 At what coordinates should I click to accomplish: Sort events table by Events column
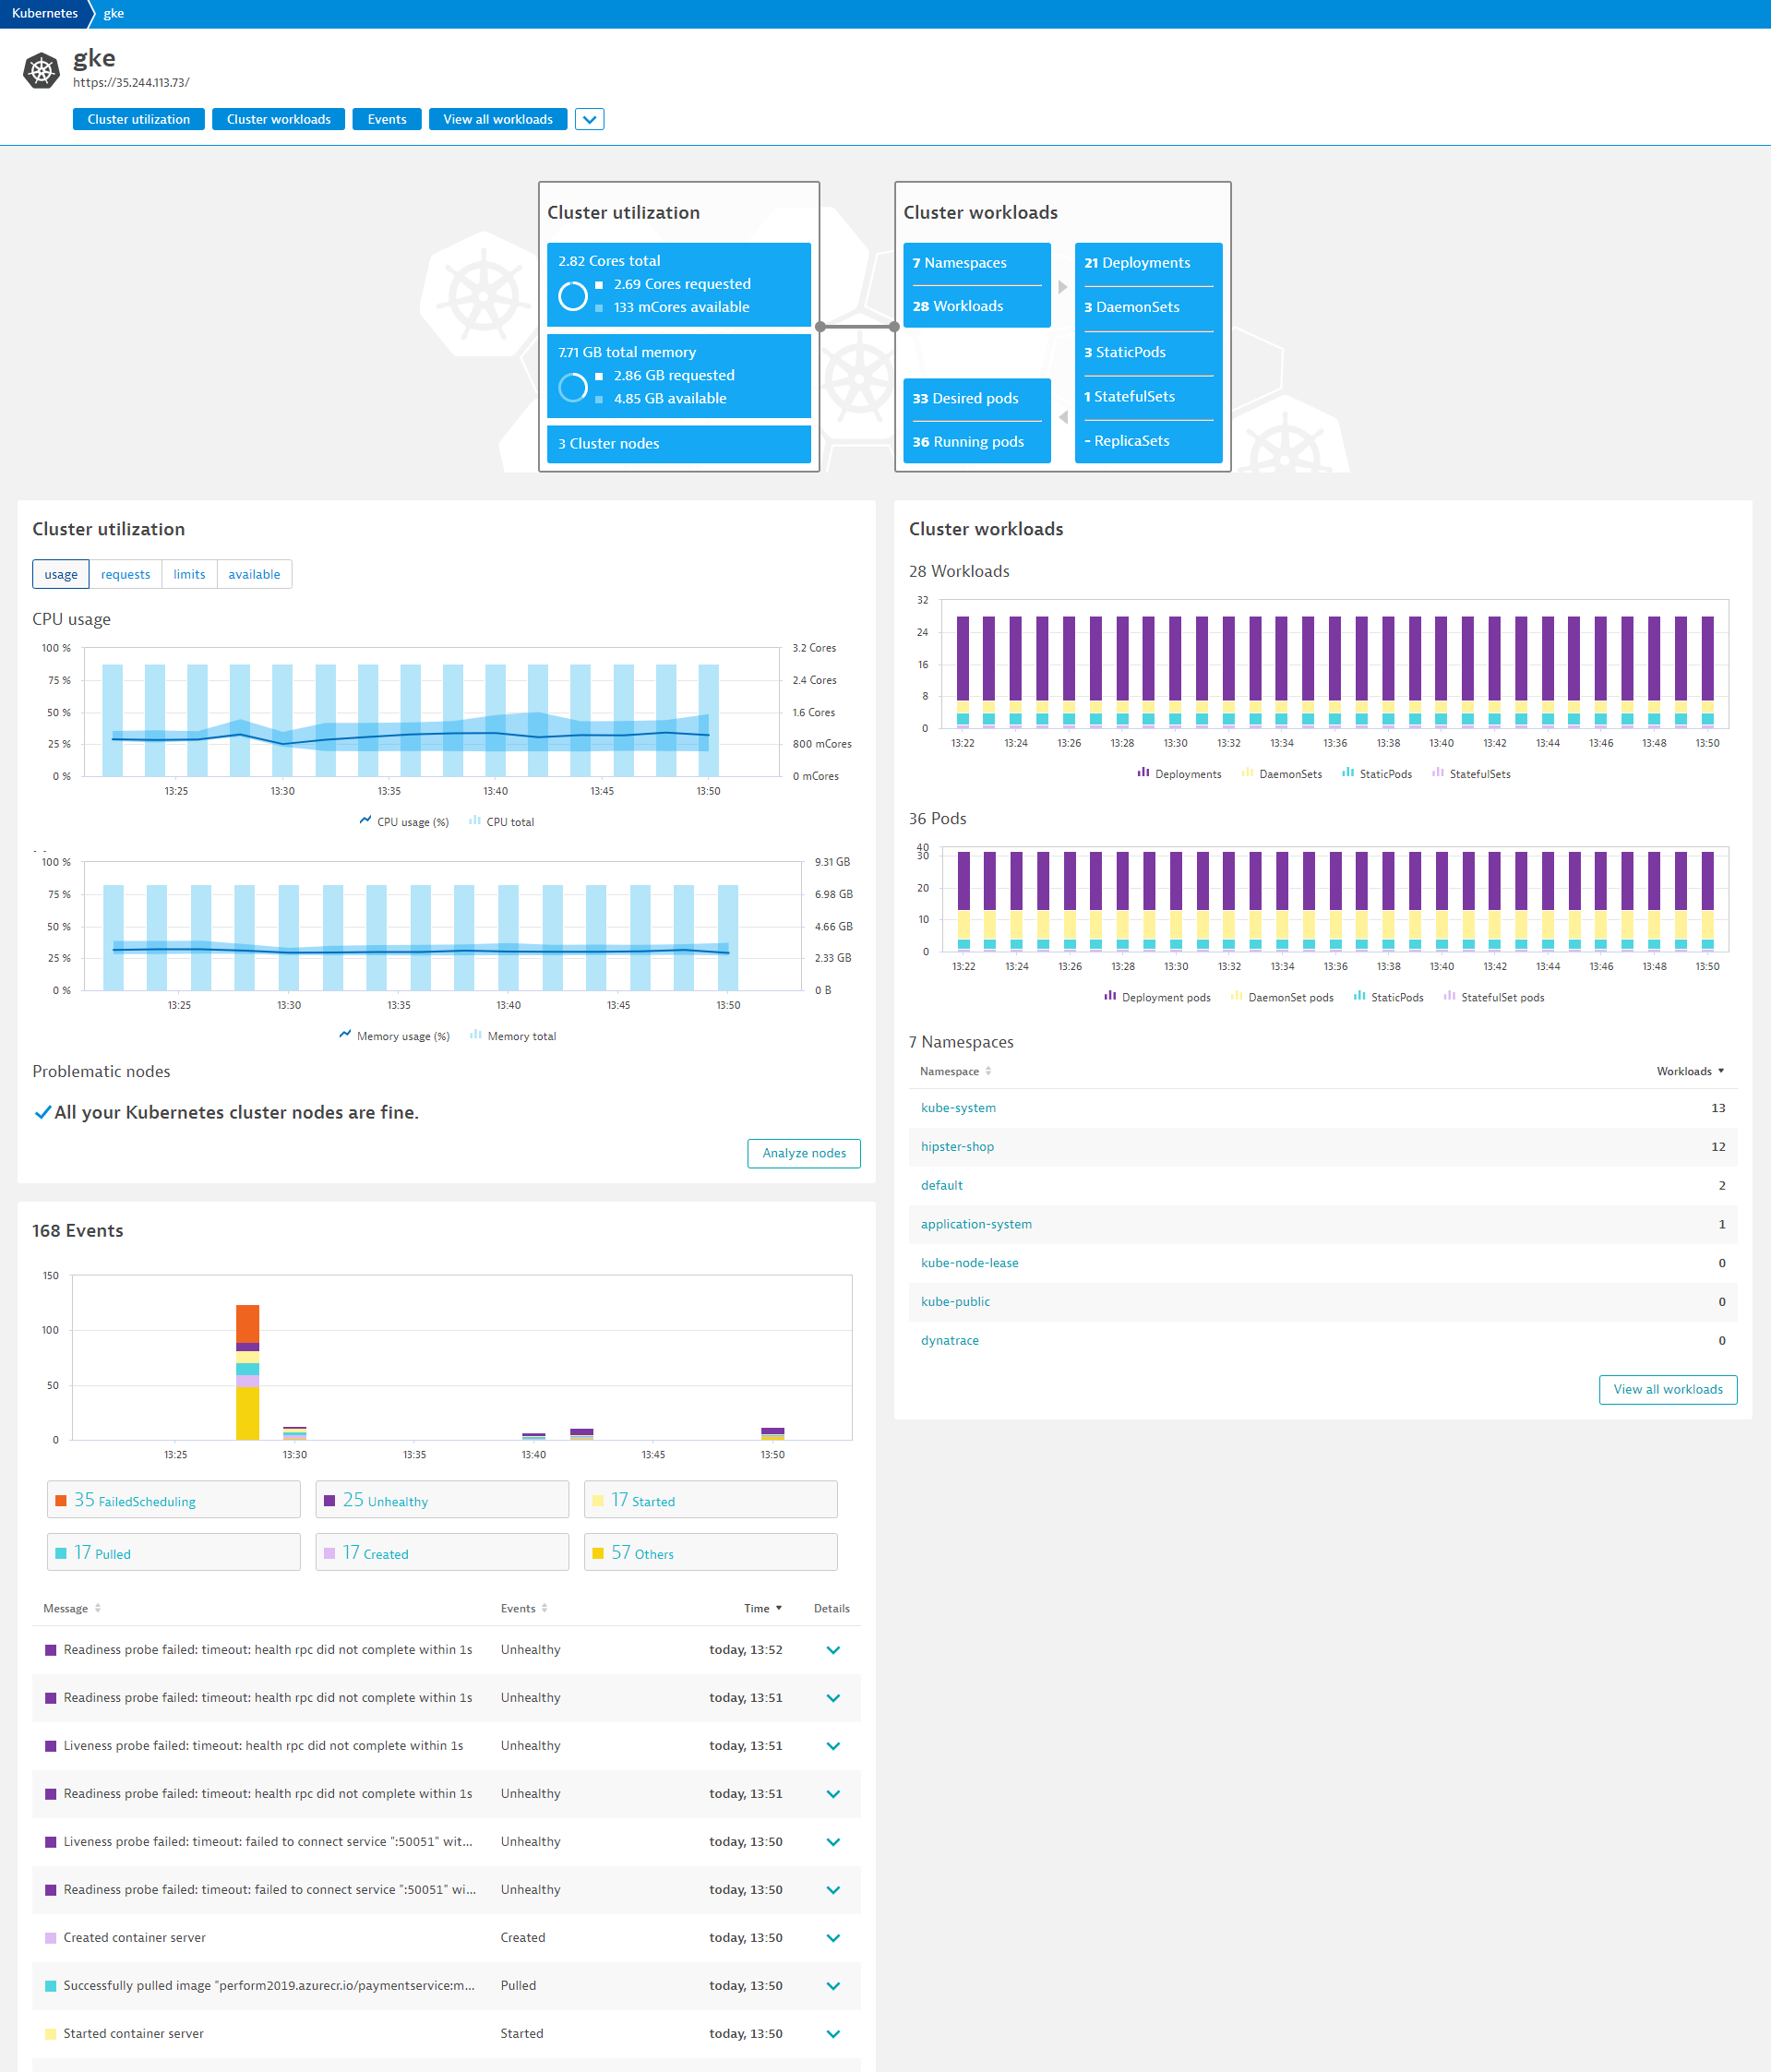(524, 1608)
